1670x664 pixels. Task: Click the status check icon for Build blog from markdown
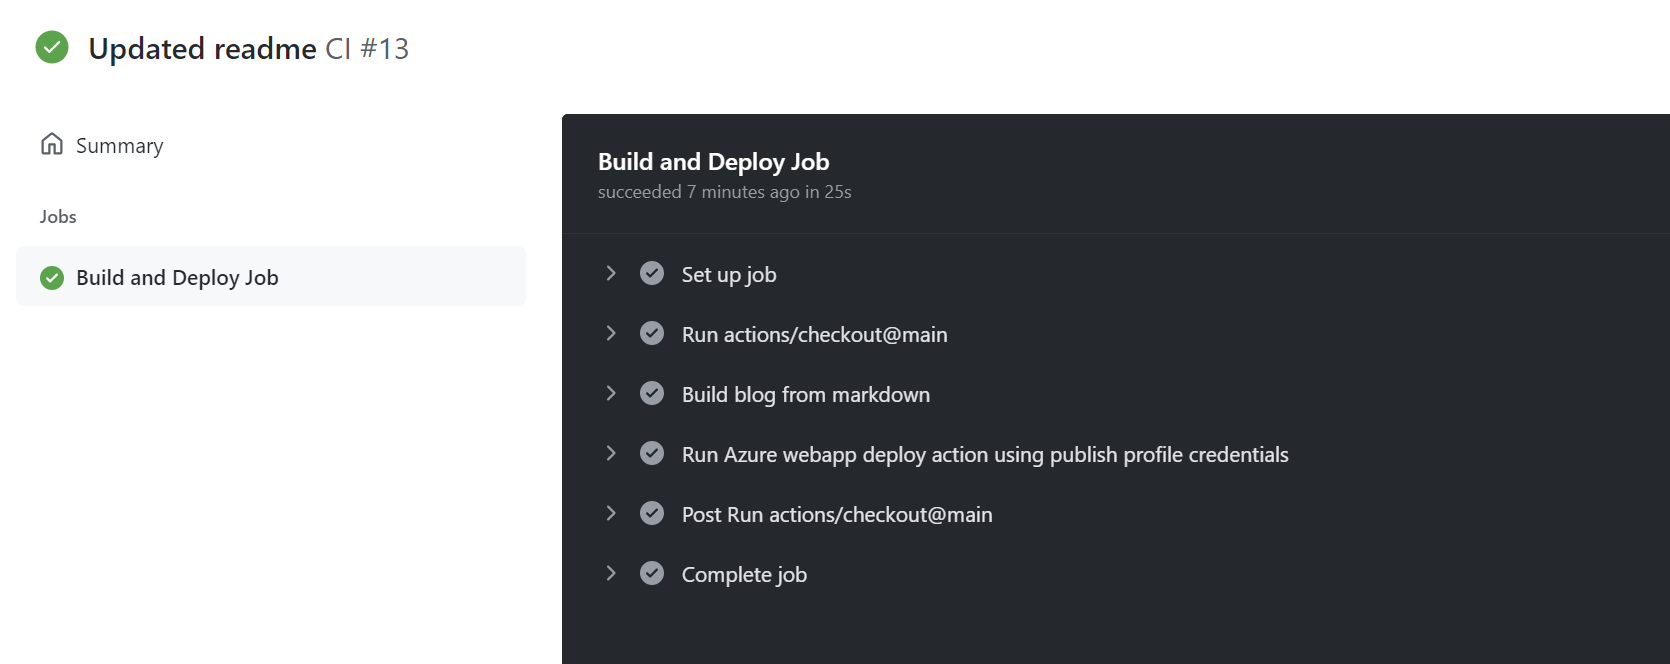point(652,393)
